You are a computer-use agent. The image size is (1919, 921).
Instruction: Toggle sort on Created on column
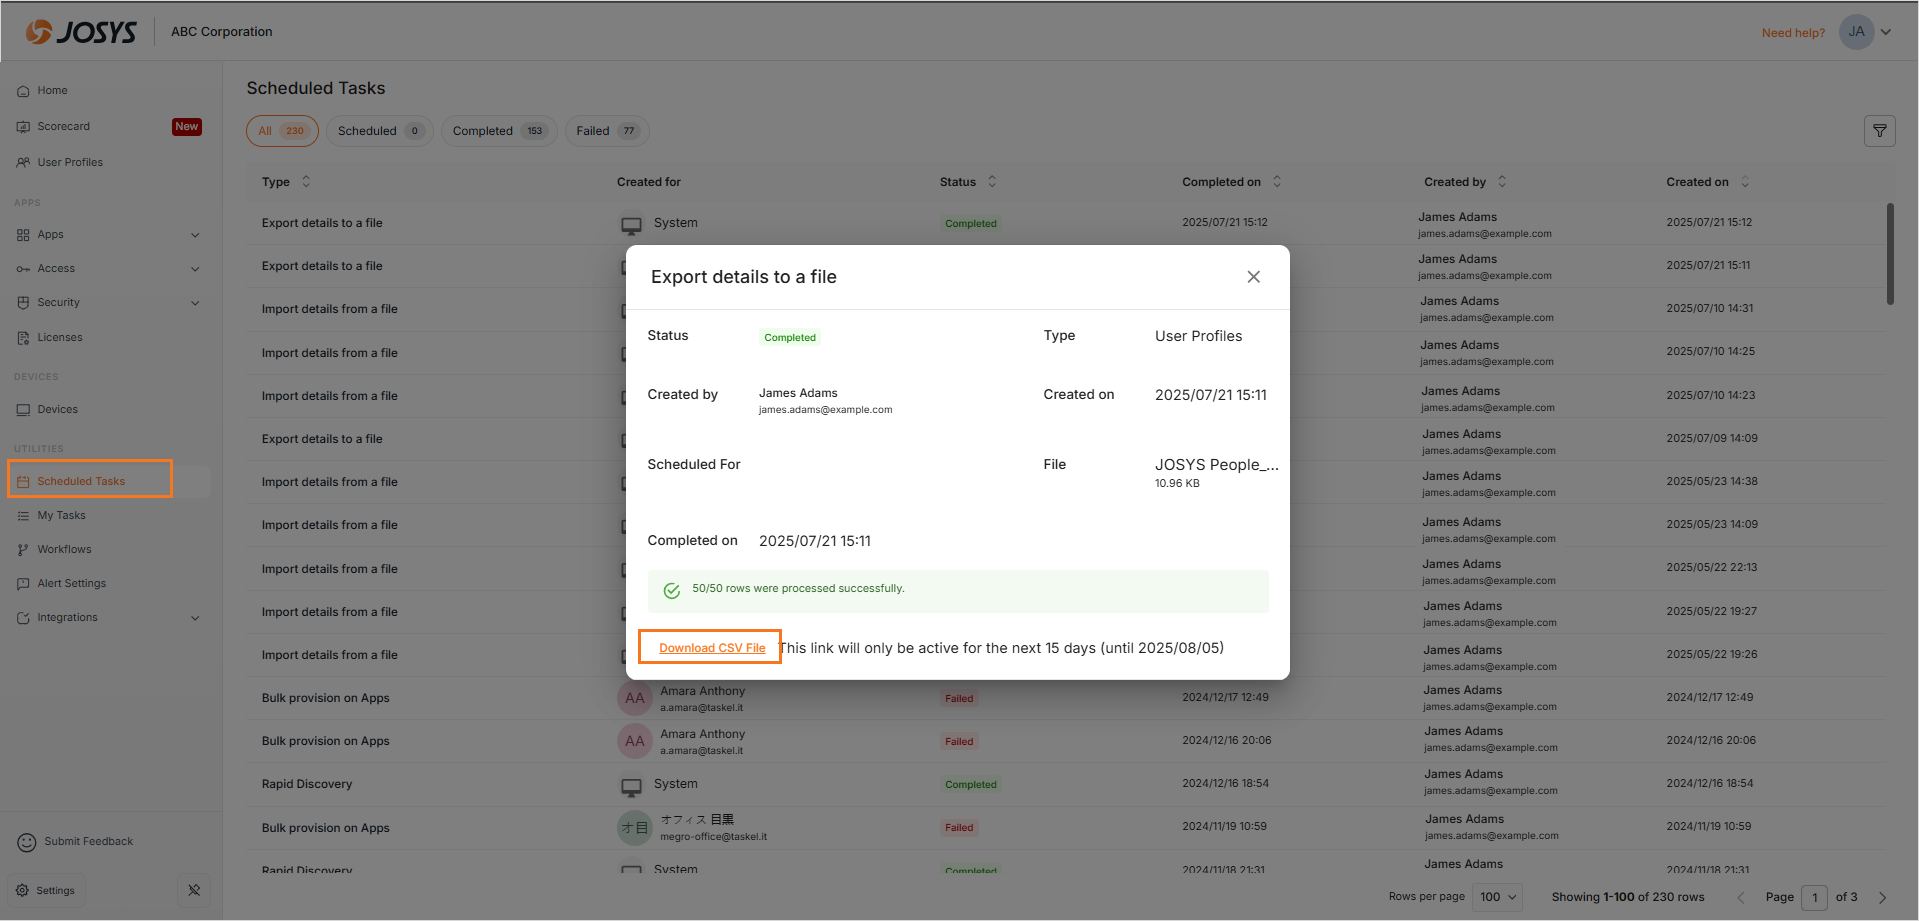click(x=1745, y=182)
